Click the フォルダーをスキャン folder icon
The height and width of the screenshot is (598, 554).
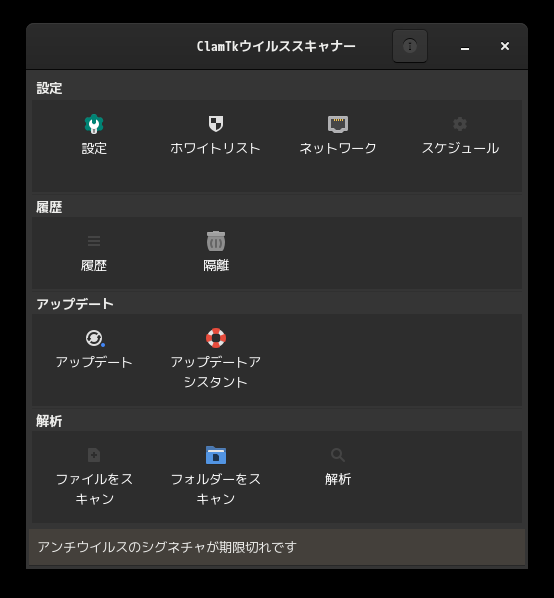(216, 455)
